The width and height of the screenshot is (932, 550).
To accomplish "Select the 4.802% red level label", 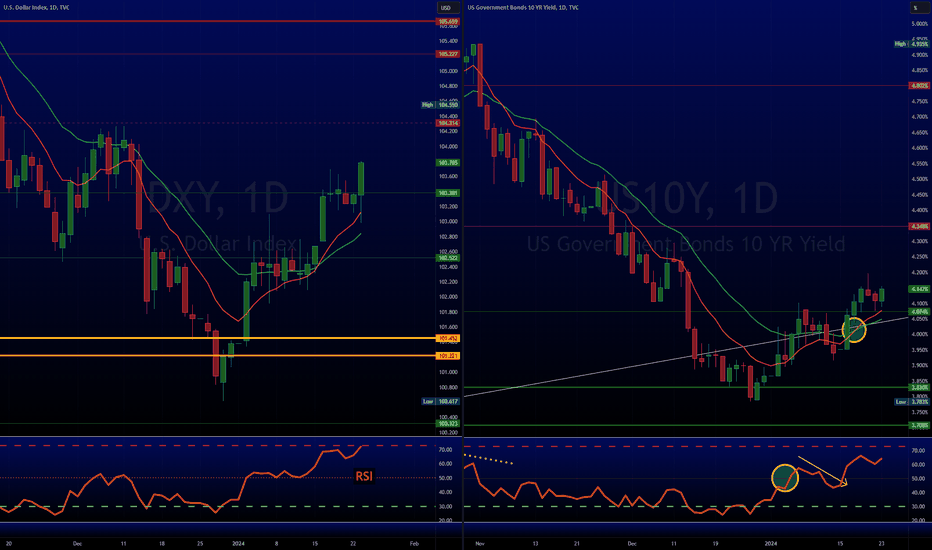I will pyautogui.click(x=920, y=86).
